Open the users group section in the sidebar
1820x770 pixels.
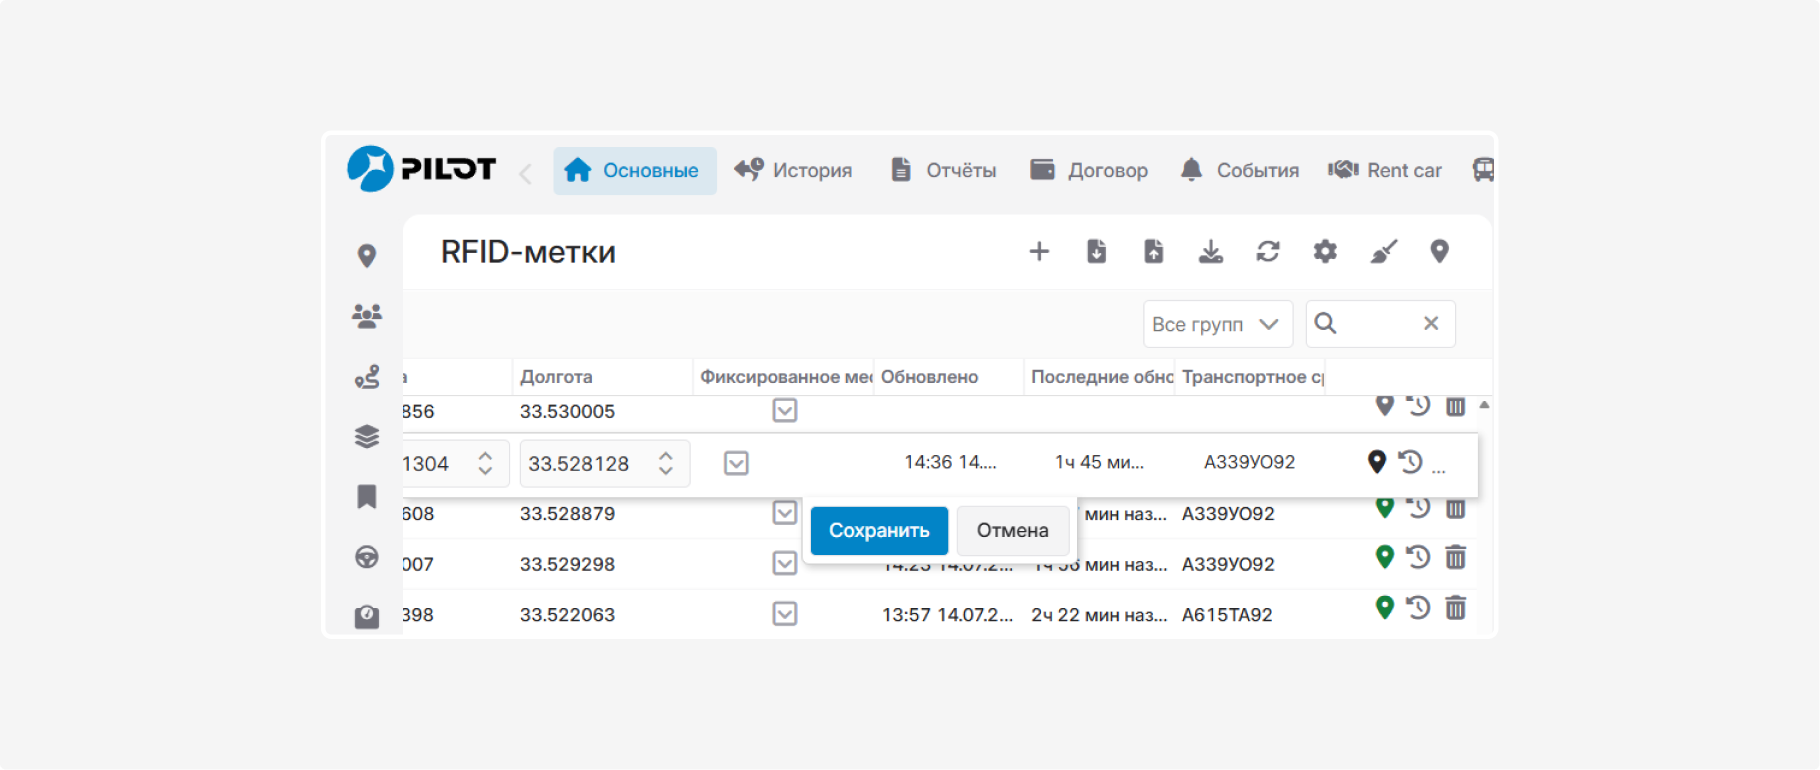coord(367,316)
